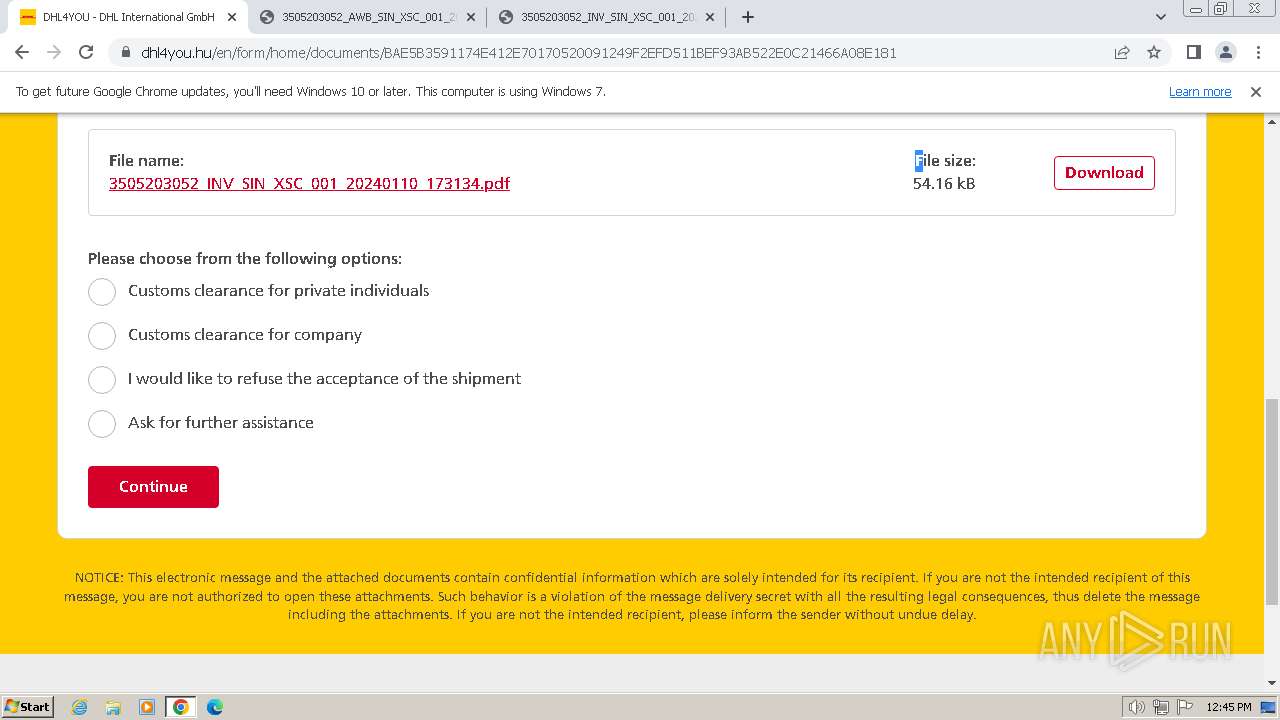Close the 3505203052_AWB_SIN tab
This screenshot has width=1280, height=720.
click(x=471, y=17)
